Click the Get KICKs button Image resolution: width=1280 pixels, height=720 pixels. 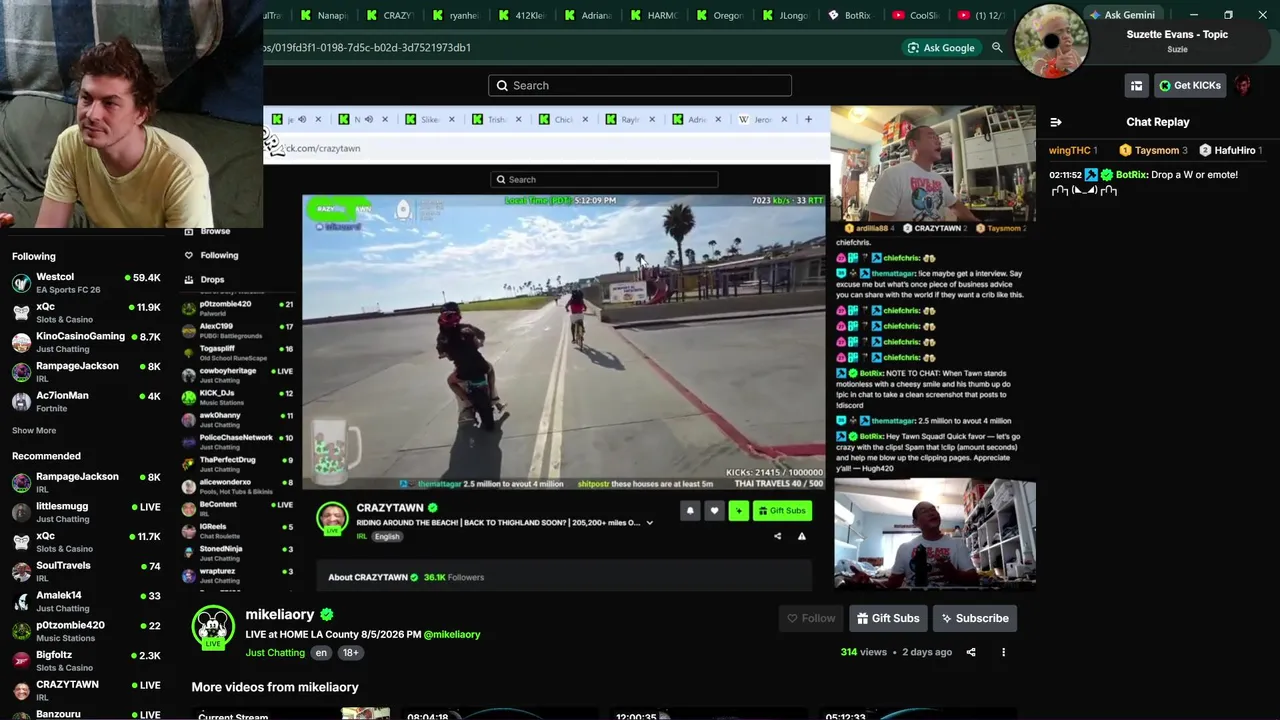tap(1190, 86)
